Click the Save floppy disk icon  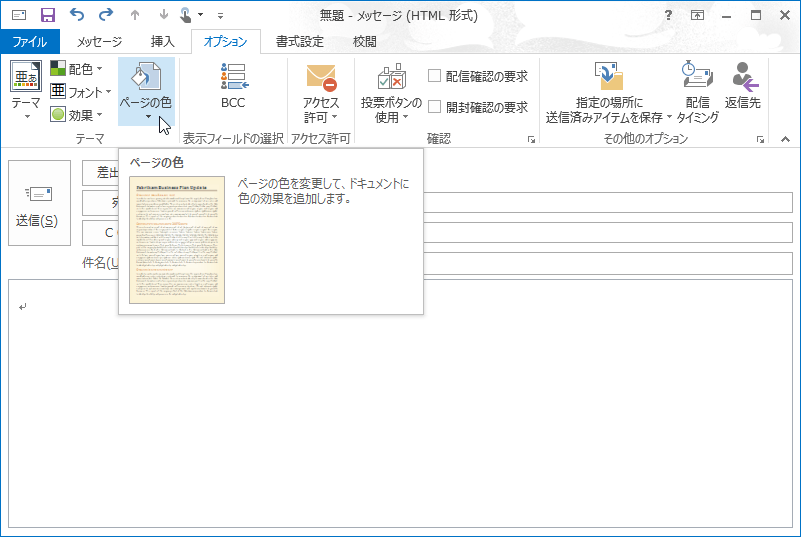click(x=48, y=15)
